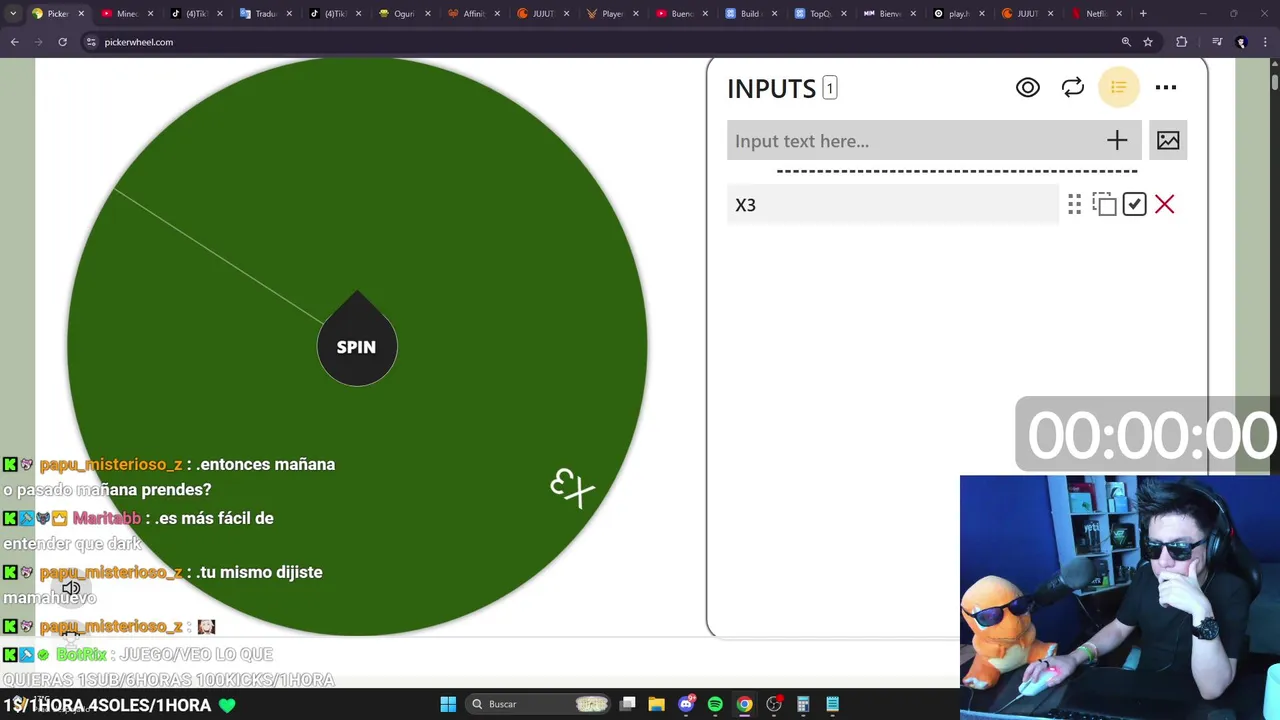Open the Oguri tab
Viewport: 1280px width, 720px height.
click(x=404, y=14)
